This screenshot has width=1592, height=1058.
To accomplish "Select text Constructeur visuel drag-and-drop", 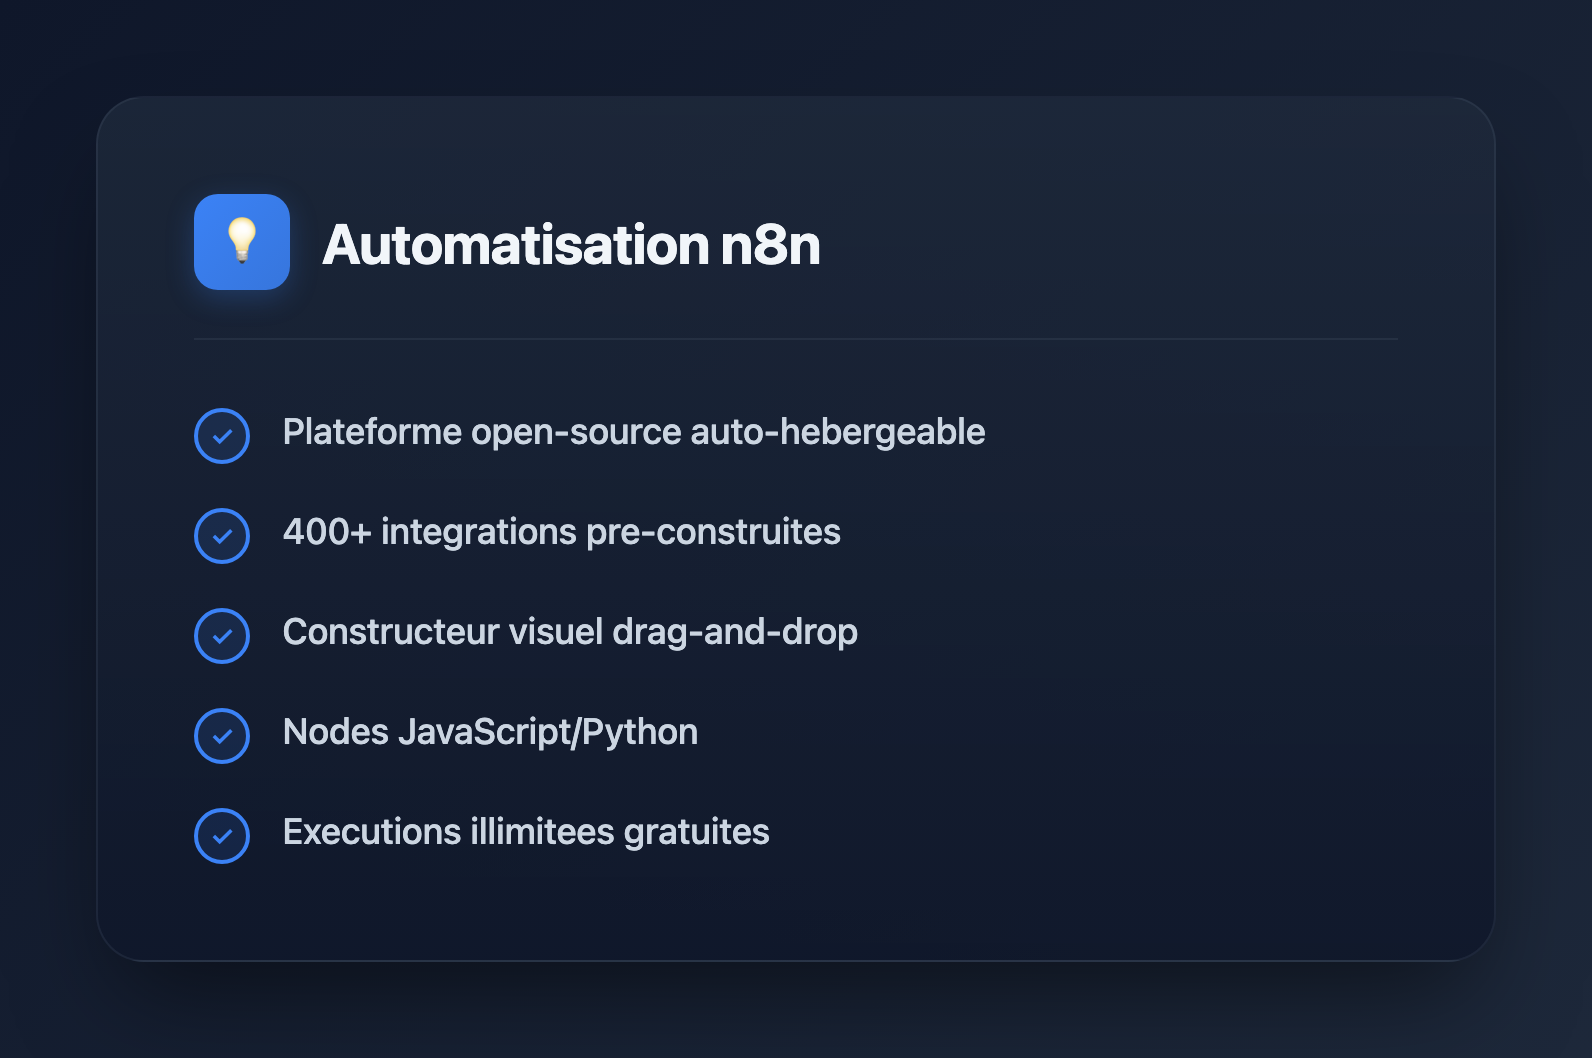I will pyautogui.click(x=570, y=633).
